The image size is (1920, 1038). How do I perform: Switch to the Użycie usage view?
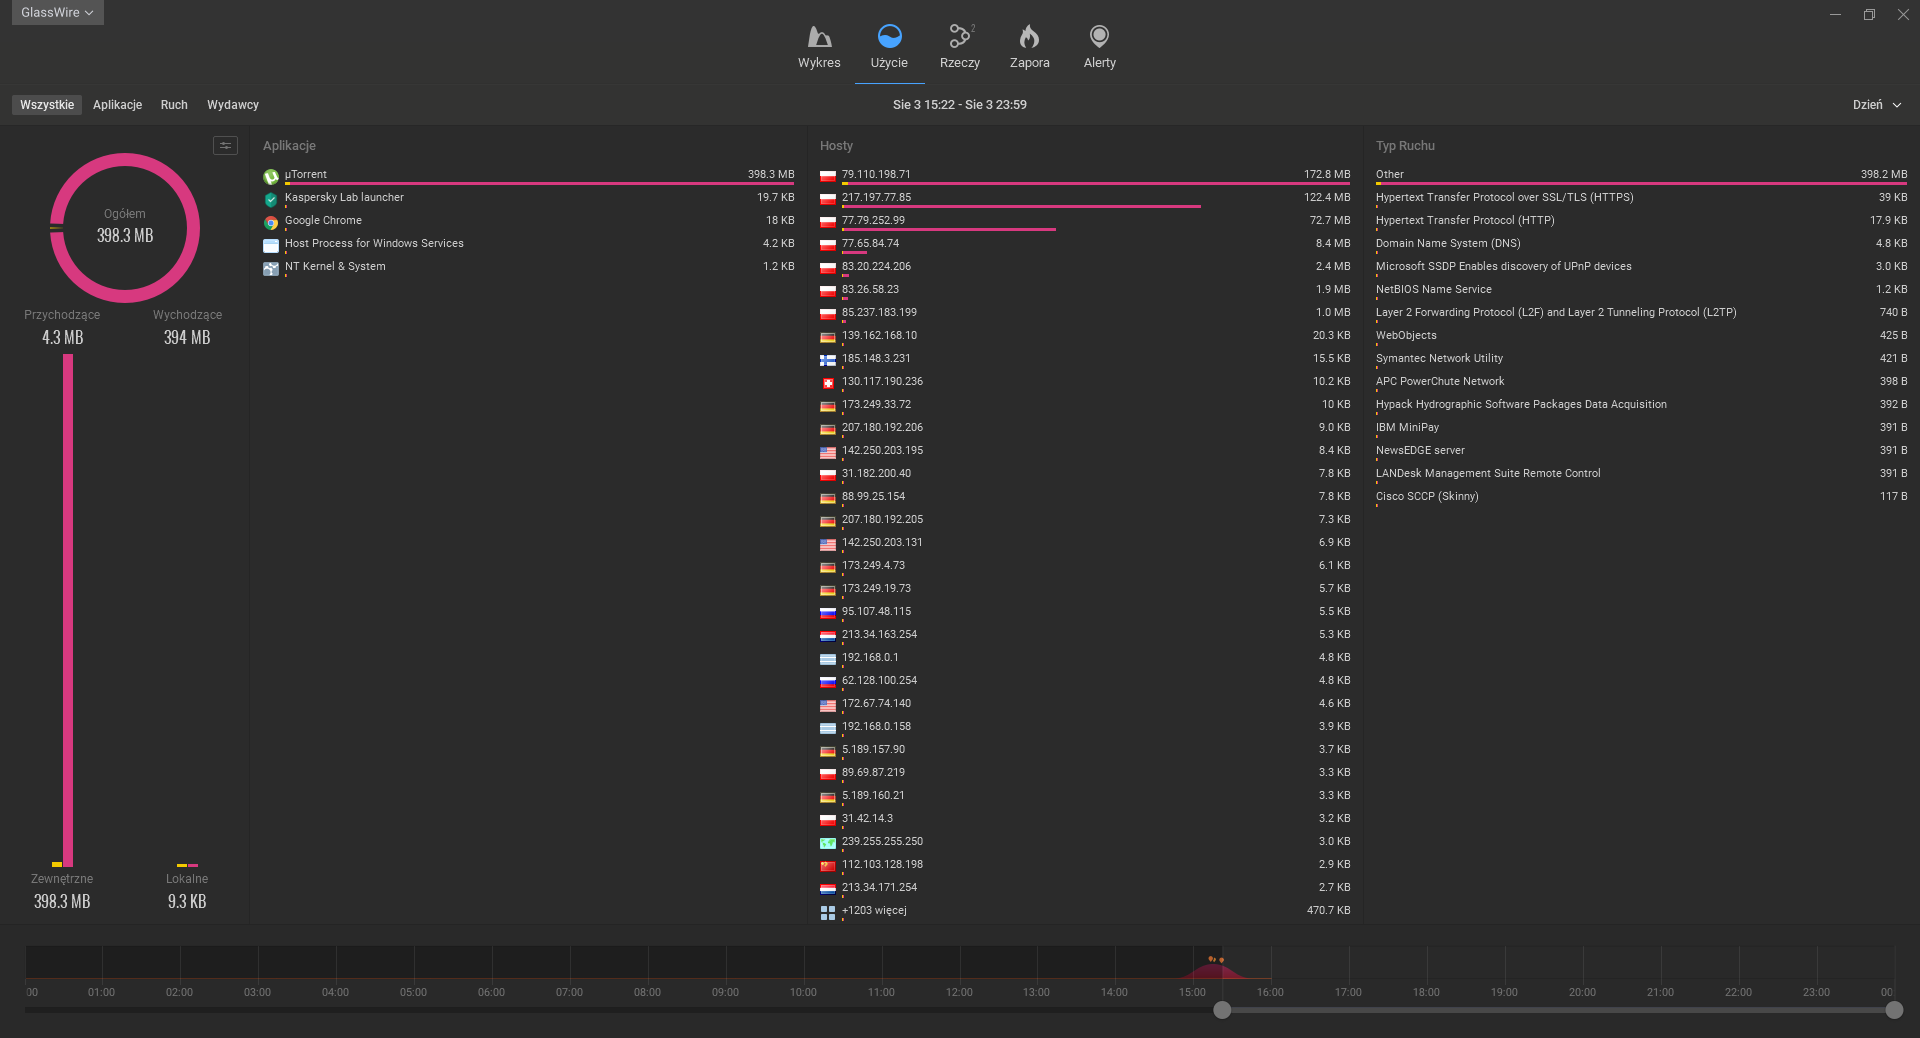[x=889, y=47]
